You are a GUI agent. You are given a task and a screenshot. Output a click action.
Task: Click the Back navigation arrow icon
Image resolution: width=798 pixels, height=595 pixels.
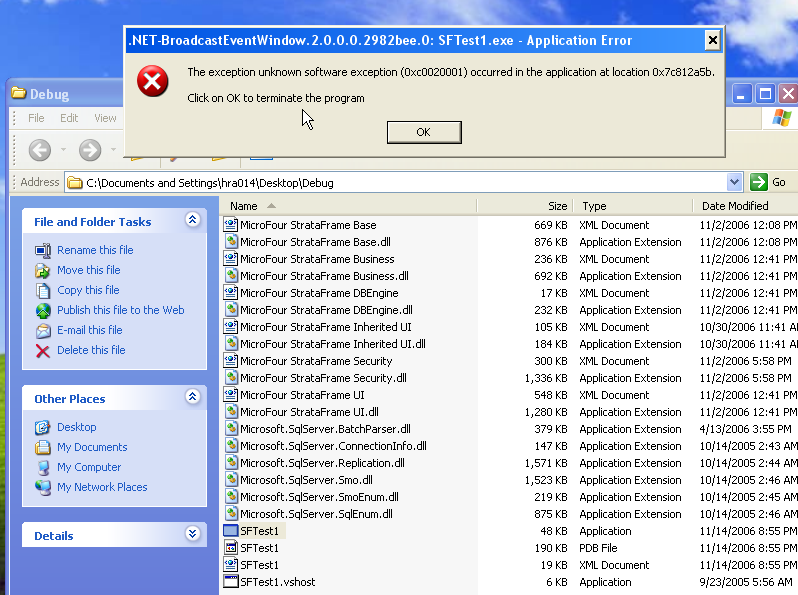pyautogui.click(x=40, y=150)
